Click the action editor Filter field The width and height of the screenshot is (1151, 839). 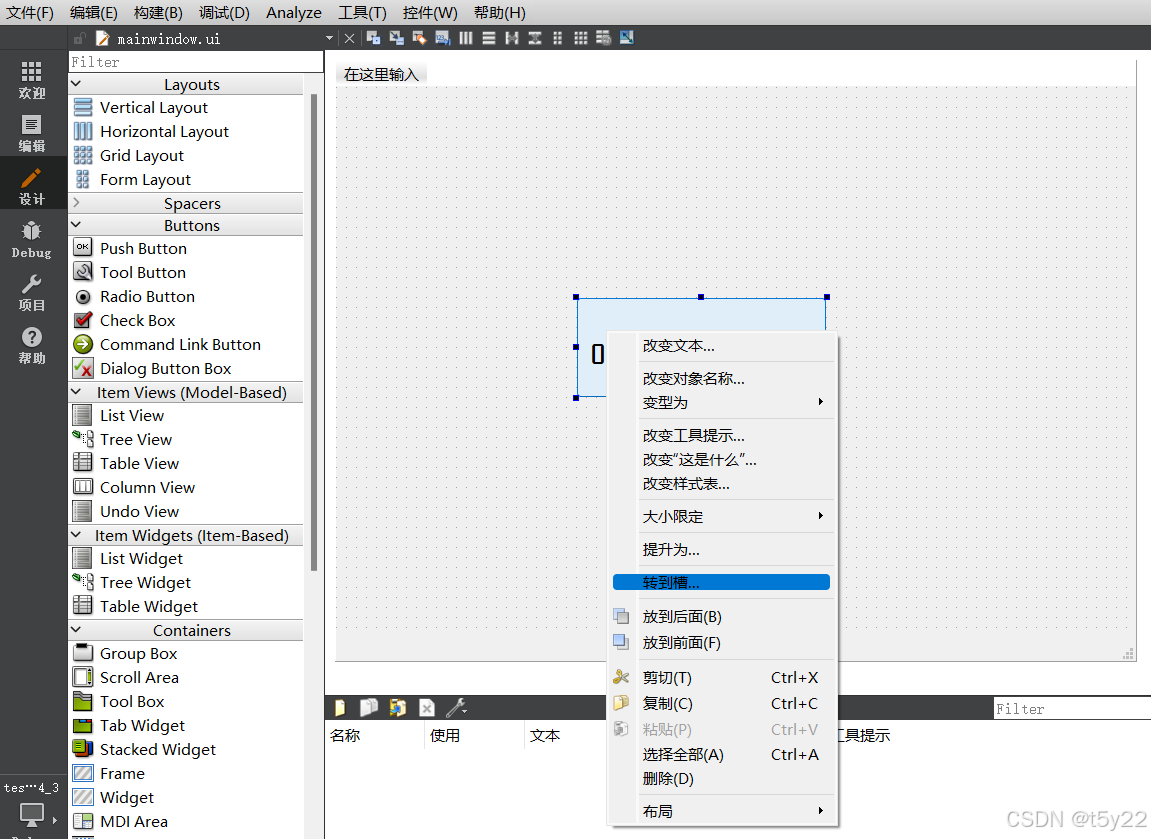point(1072,708)
